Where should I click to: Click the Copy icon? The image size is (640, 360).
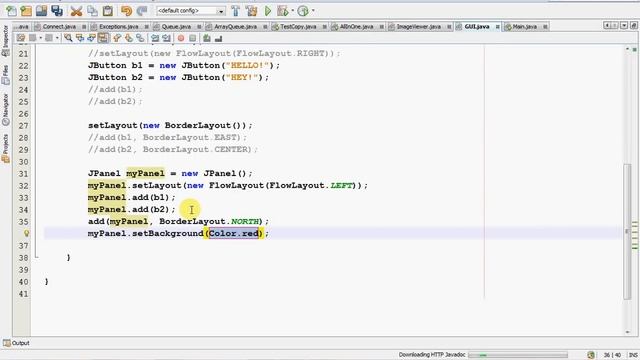pos(92,11)
